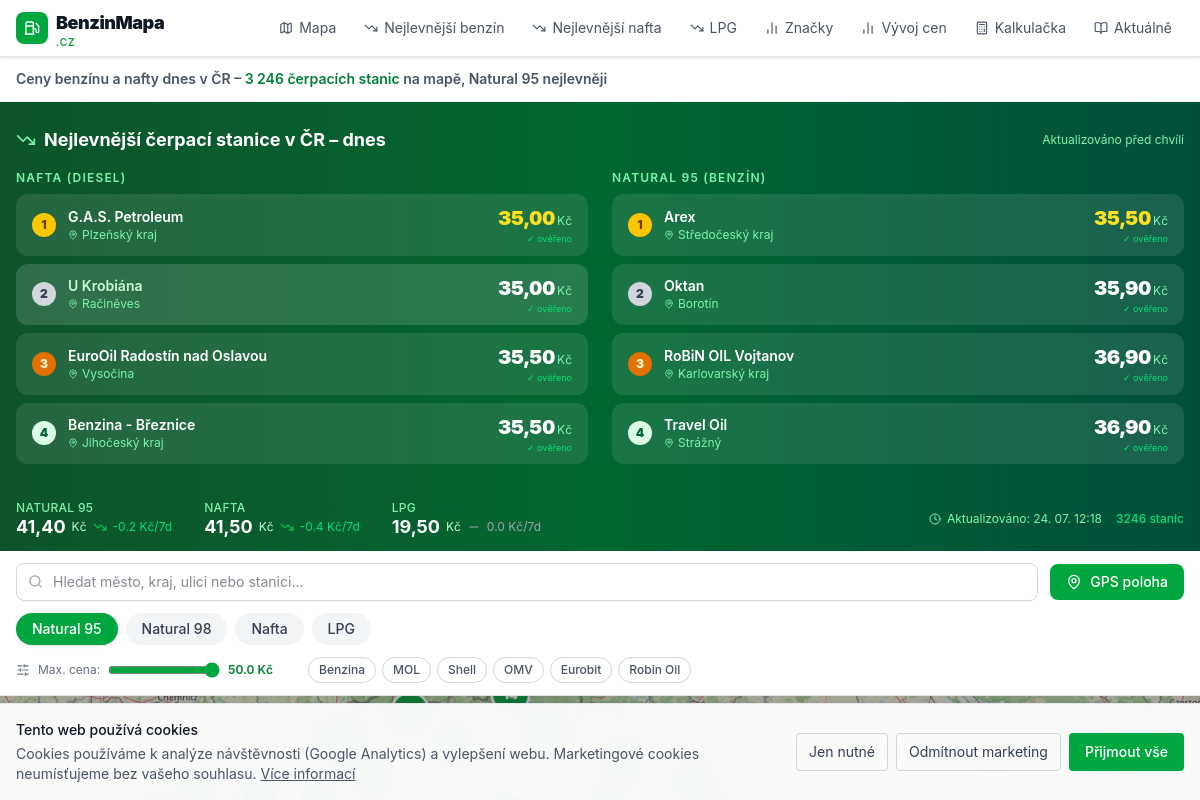
Task: Filter by Benzina brand
Action: pos(342,670)
